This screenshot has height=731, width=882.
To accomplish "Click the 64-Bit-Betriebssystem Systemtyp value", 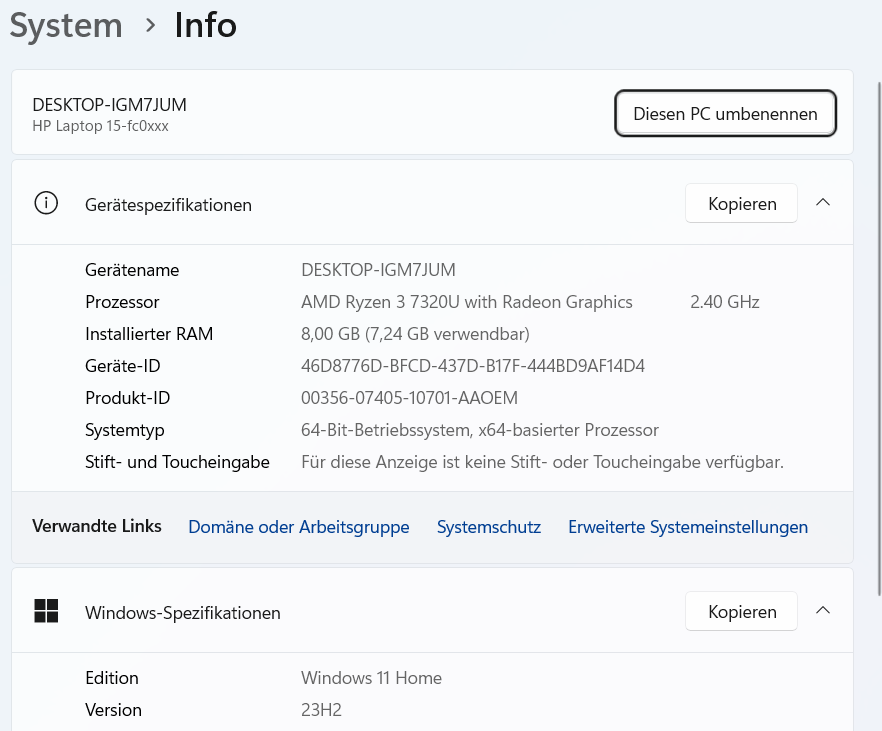I will click(x=480, y=430).
